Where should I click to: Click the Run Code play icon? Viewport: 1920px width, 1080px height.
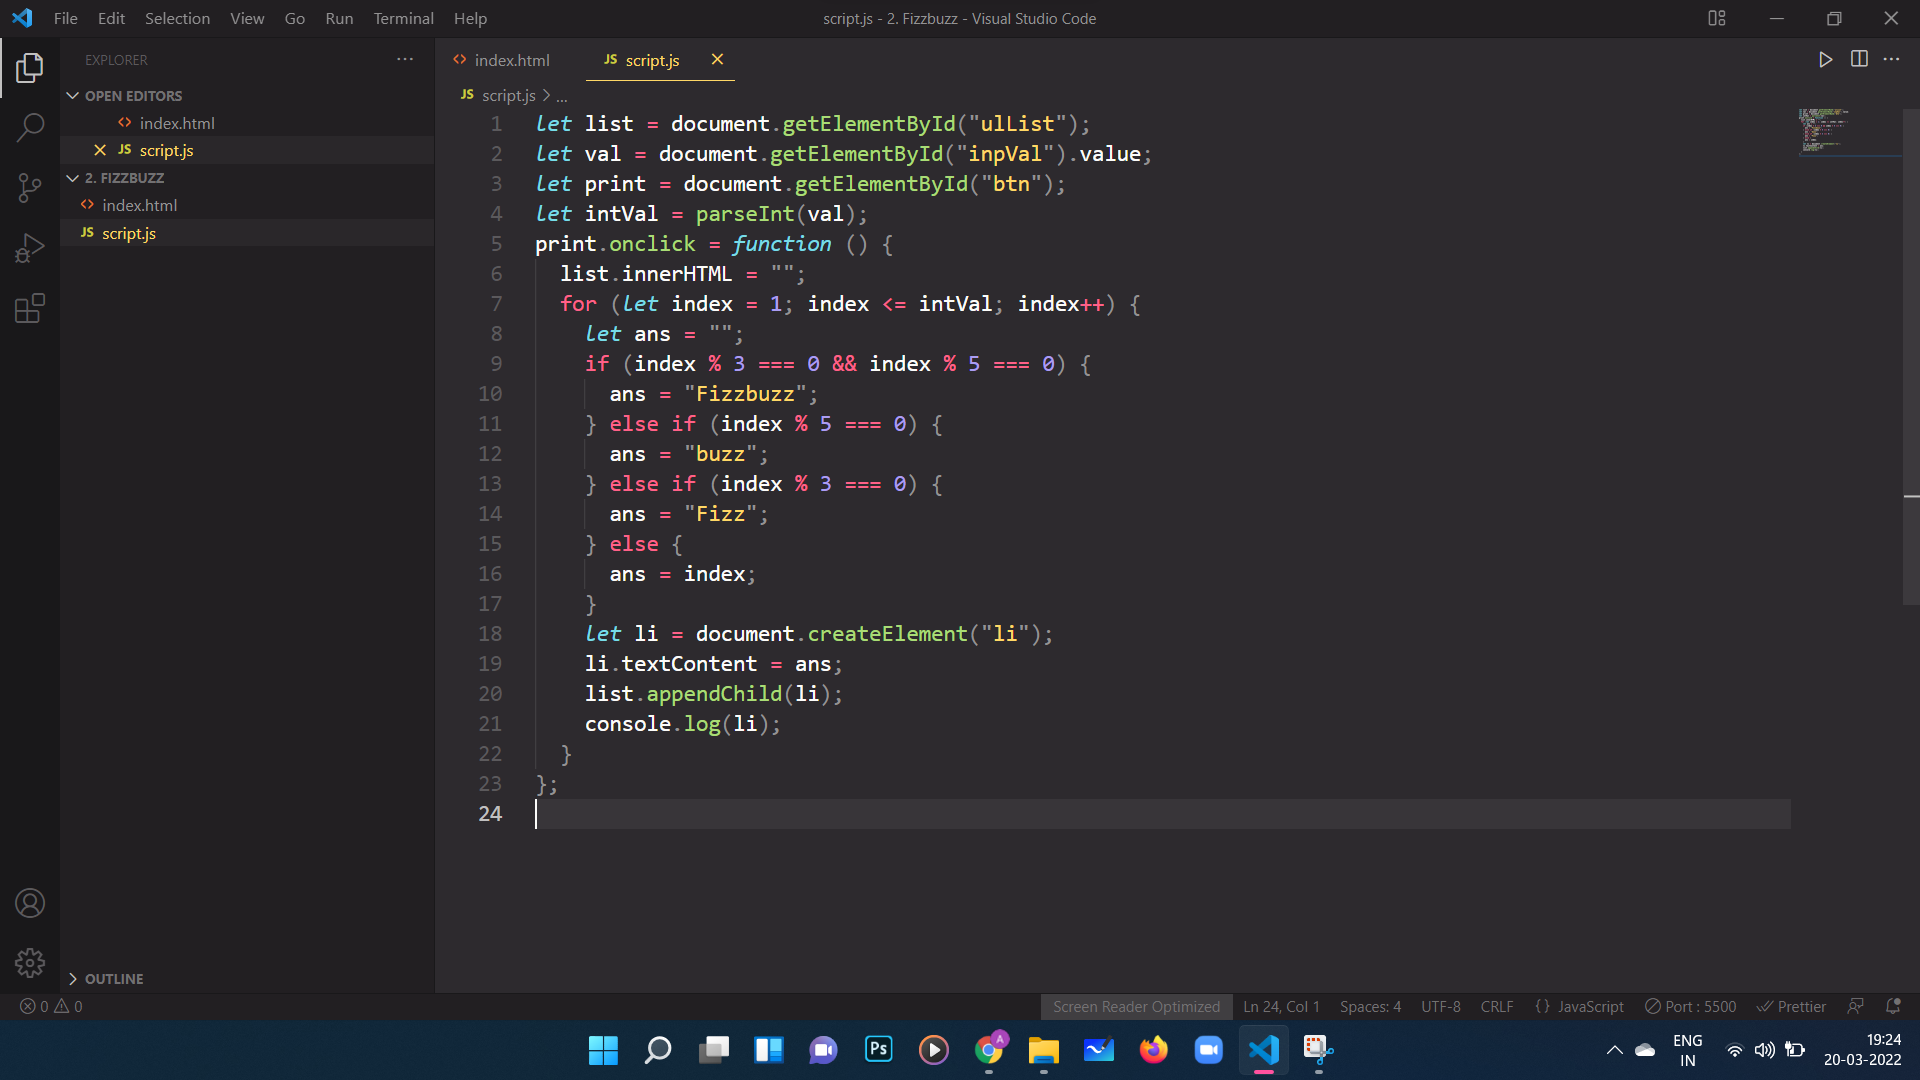[x=1825, y=59]
